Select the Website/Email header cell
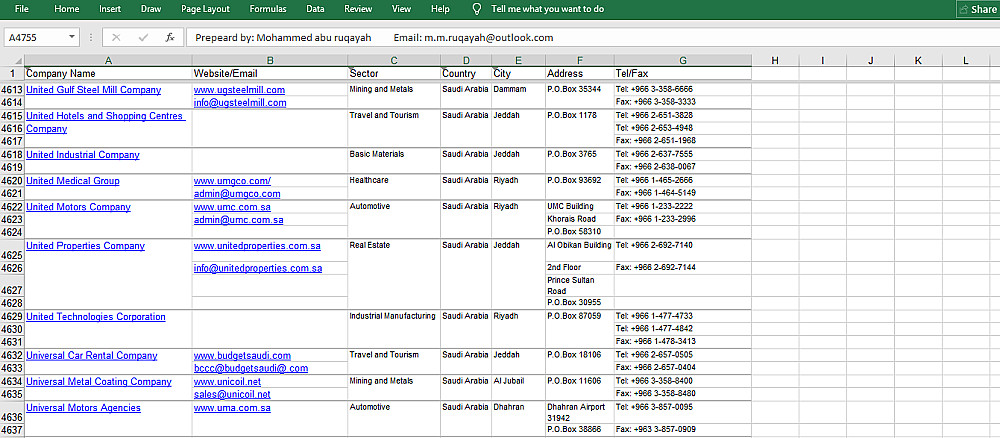Screen dimensions: 1000x438 point(270,74)
